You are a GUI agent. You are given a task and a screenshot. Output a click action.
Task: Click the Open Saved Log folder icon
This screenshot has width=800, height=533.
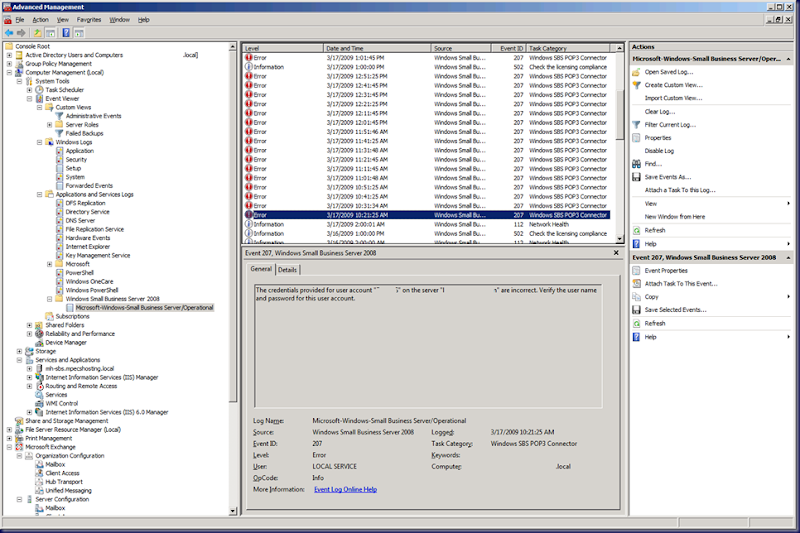636,72
